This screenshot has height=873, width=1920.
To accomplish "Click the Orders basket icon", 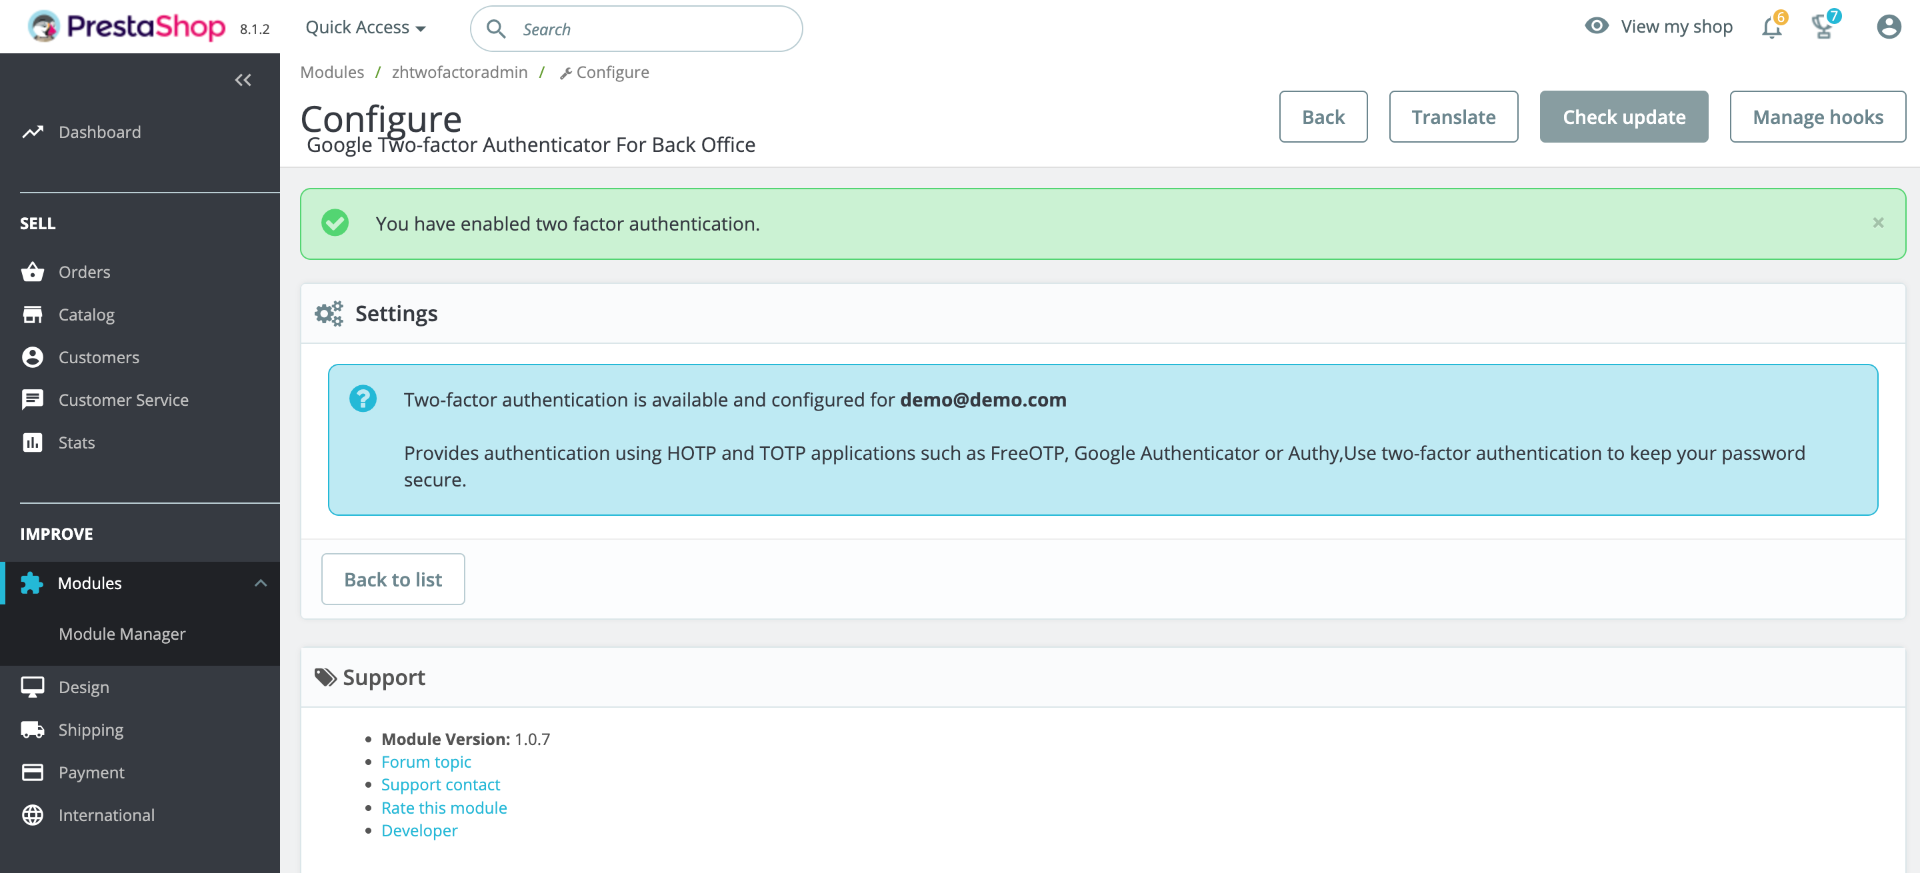I will [33, 272].
